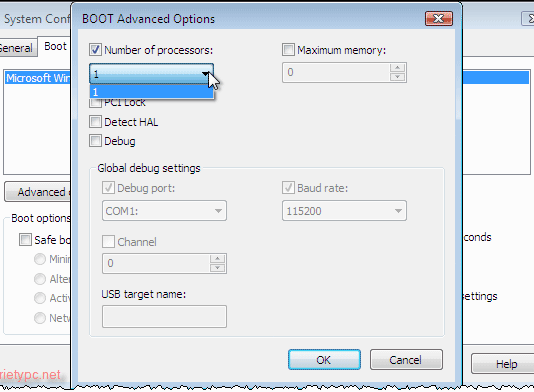The width and height of the screenshot is (534, 392).
Task: Select processor count 1 from list
Action: [152, 92]
